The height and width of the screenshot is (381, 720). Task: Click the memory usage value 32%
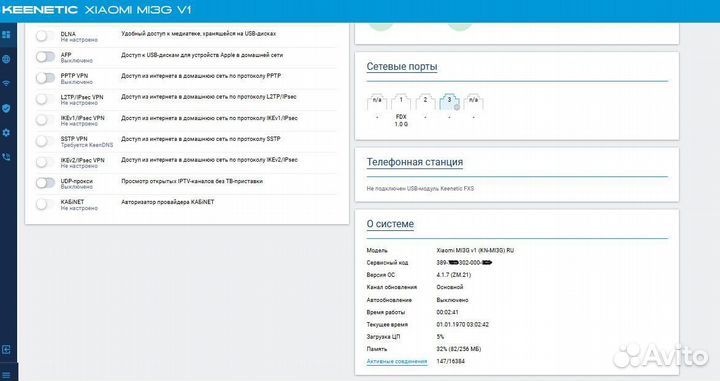pyautogui.click(x=459, y=349)
